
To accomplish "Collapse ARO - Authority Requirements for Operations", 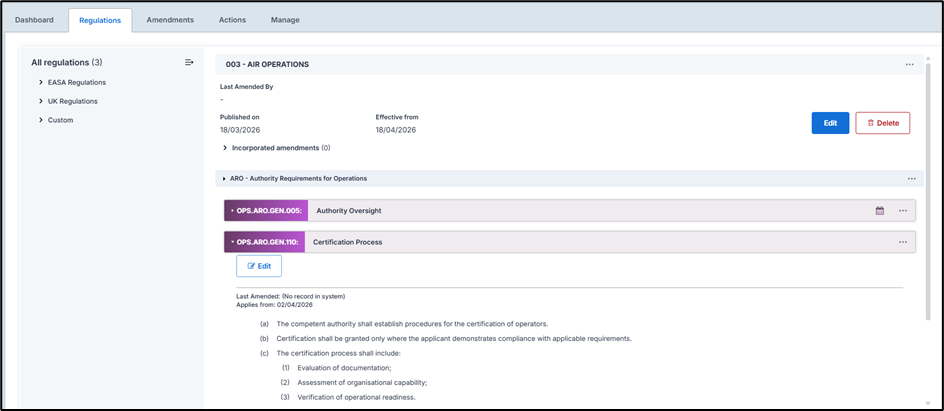I will [224, 179].
